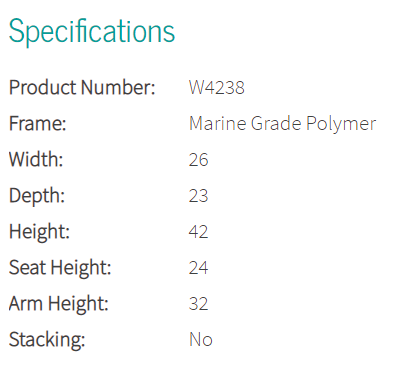Click the stacking value No

201,340
